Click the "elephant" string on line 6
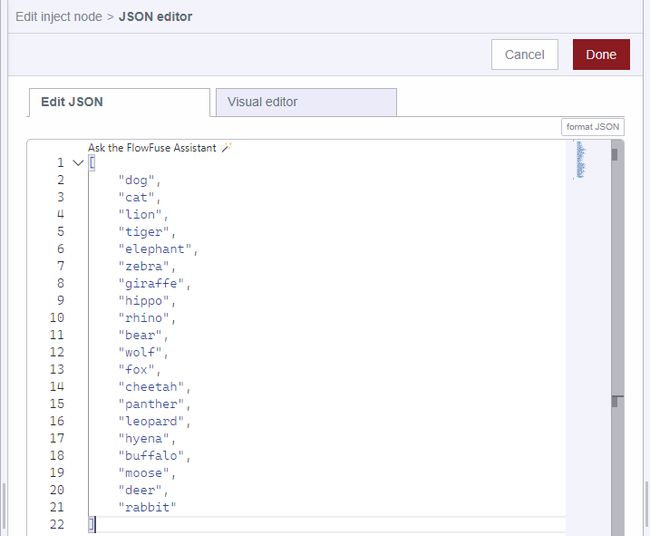The image size is (650, 536). coord(155,249)
